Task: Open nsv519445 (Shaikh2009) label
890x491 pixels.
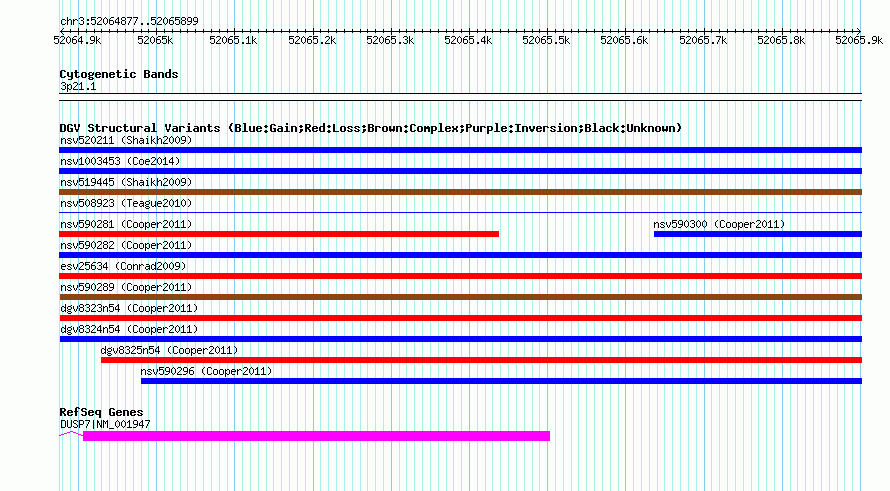Action: point(126,182)
